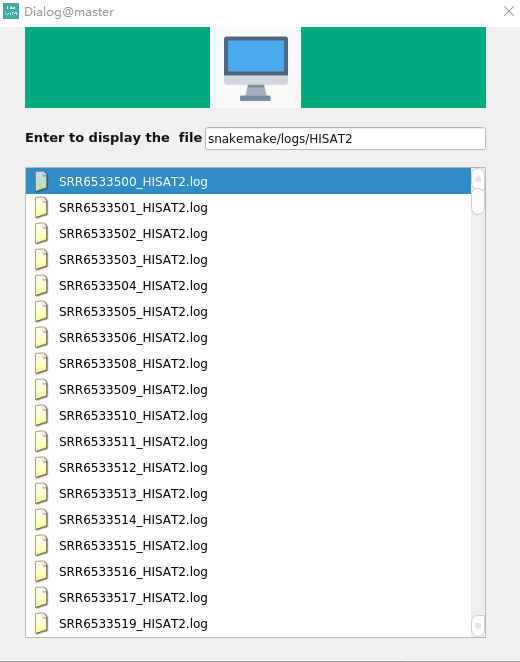Click the file icon beside SRR6533500_HISAT2.log
This screenshot has height=662, width=520.
pos(41,181)
